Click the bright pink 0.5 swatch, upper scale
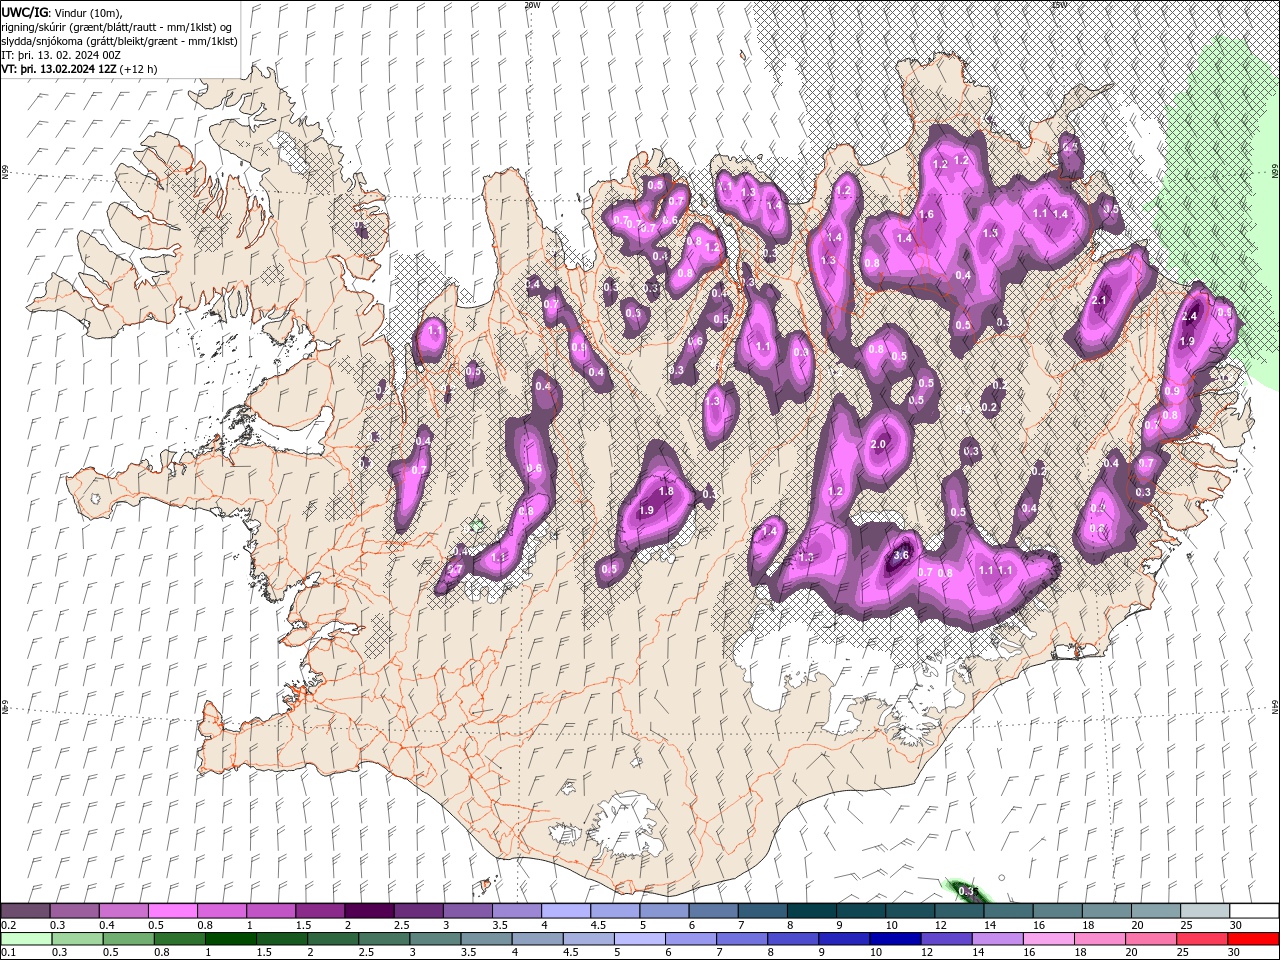Screen dimensions: 1280x960 [173, 911]
